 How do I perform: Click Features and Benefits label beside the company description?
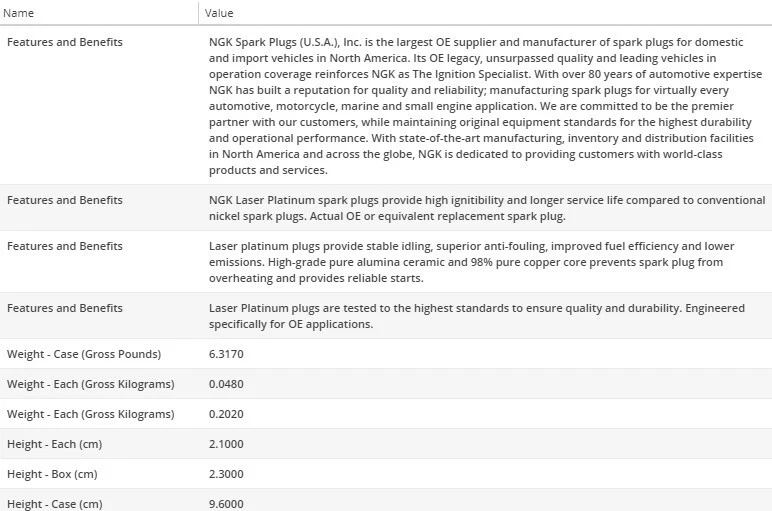pyautogui.click(x=65, y=42)
